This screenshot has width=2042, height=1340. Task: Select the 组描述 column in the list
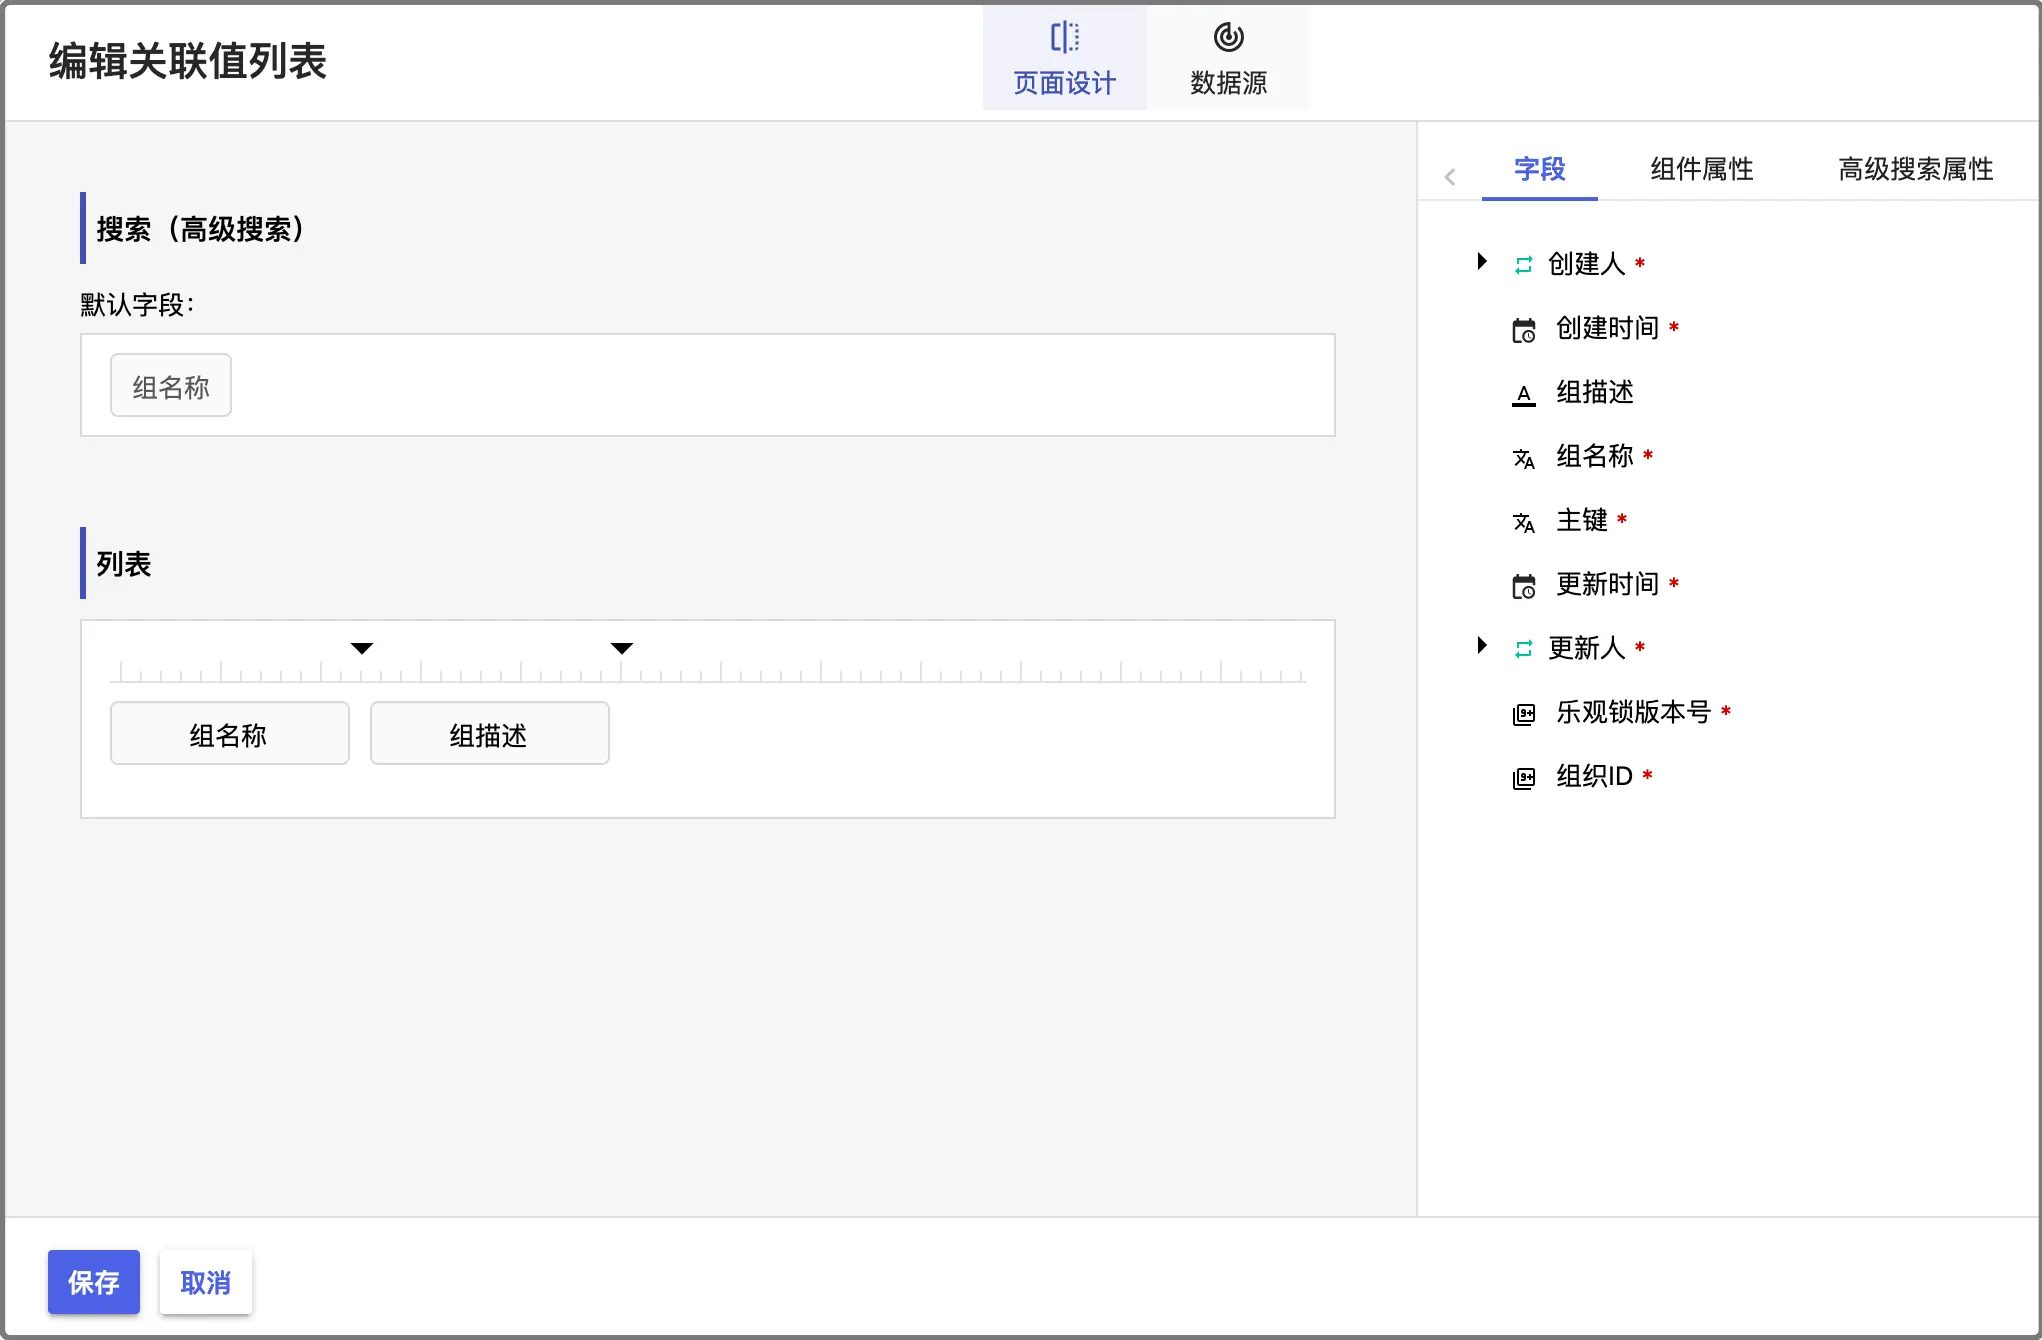point(489,734)
